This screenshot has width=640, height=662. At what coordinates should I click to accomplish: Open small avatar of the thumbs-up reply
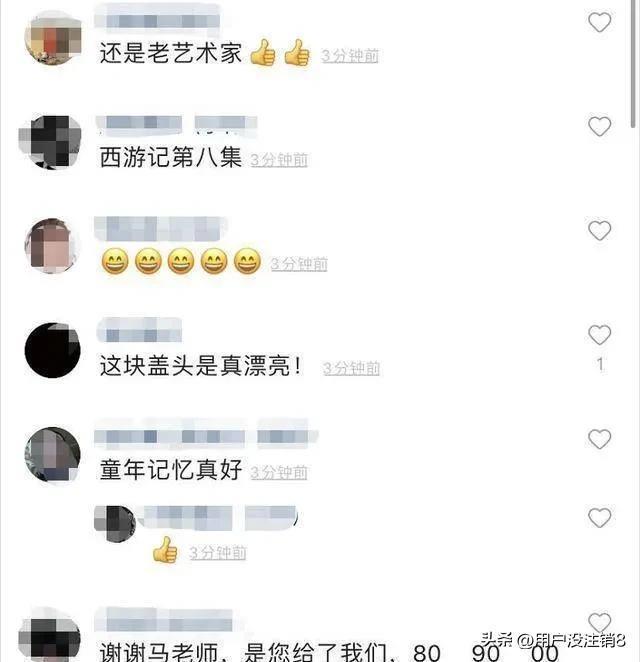pyautogui.click(x=115, y=524)
